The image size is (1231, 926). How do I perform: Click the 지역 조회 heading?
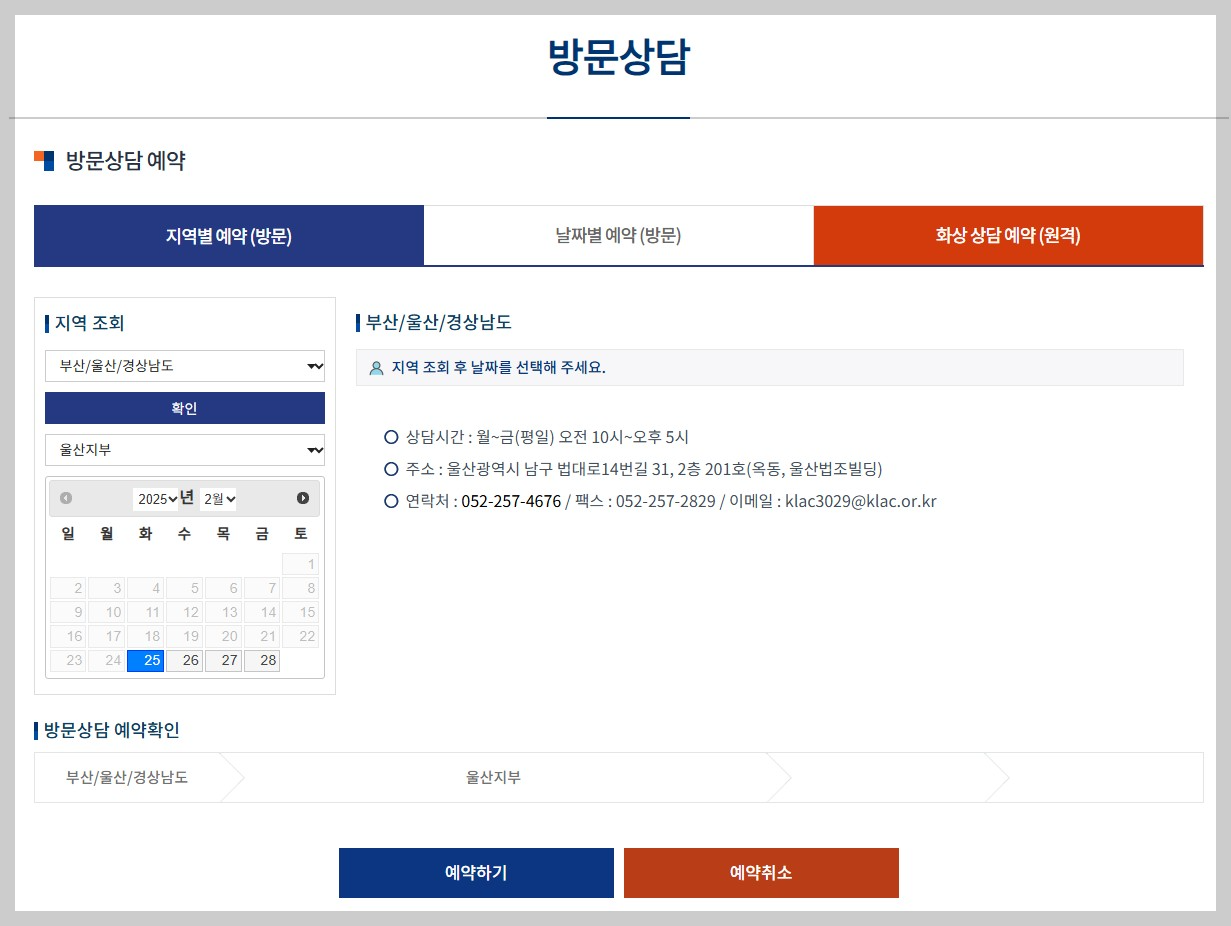pos(90,323)
